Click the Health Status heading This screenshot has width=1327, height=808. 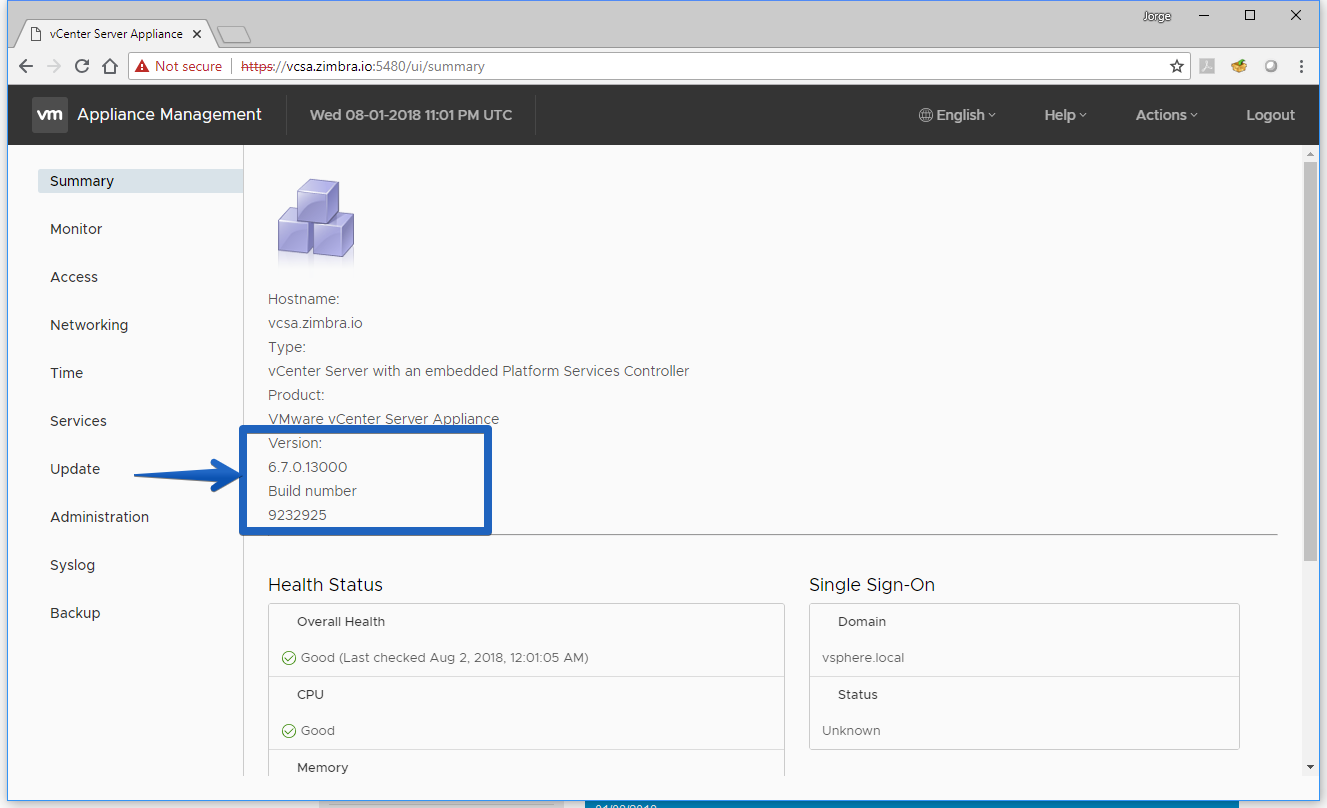(325, 585)
